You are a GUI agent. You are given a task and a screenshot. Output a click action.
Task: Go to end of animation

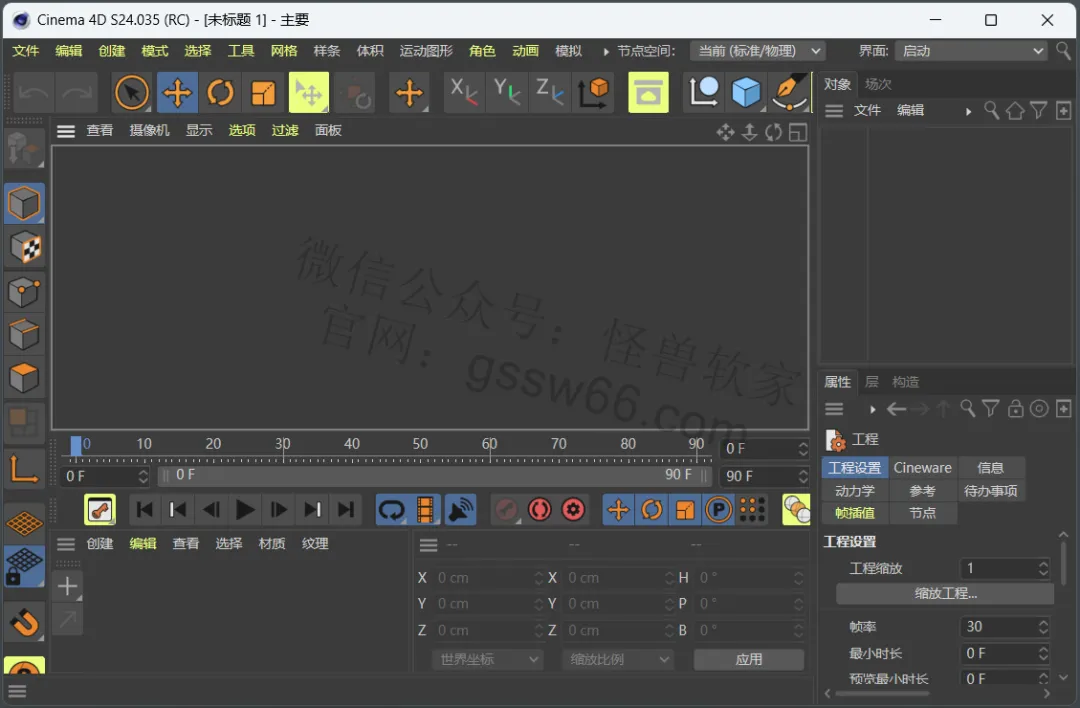click(x=346, y=510)
